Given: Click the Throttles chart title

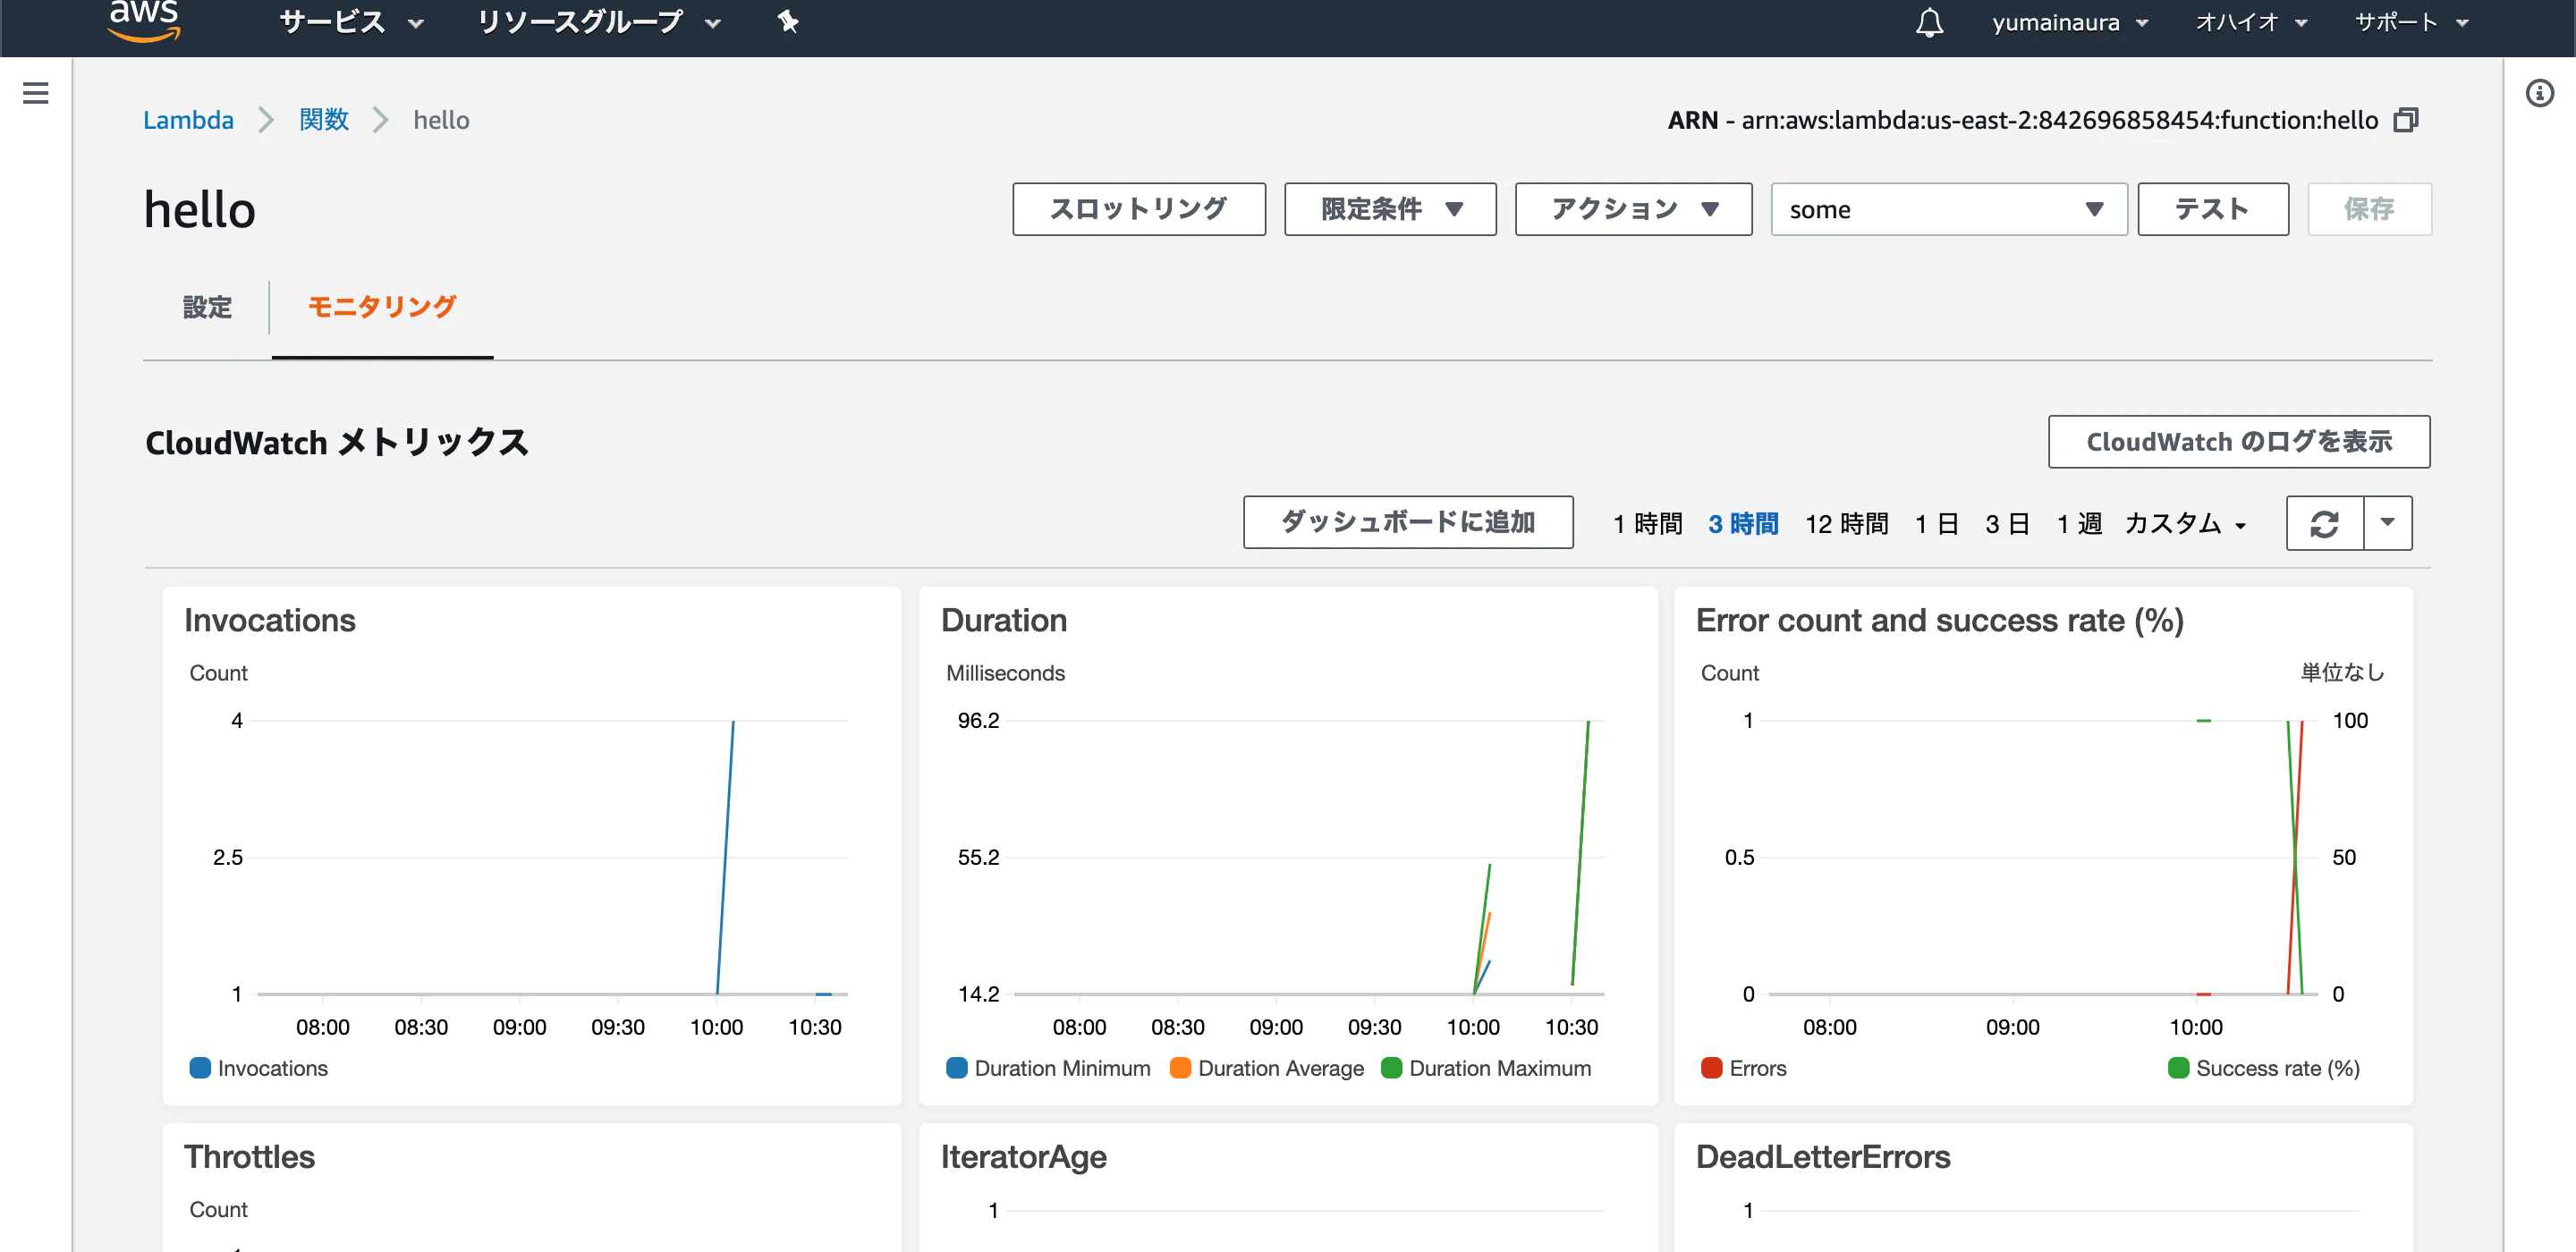Looking at the screenshot, I should [x=250, y=1157].
